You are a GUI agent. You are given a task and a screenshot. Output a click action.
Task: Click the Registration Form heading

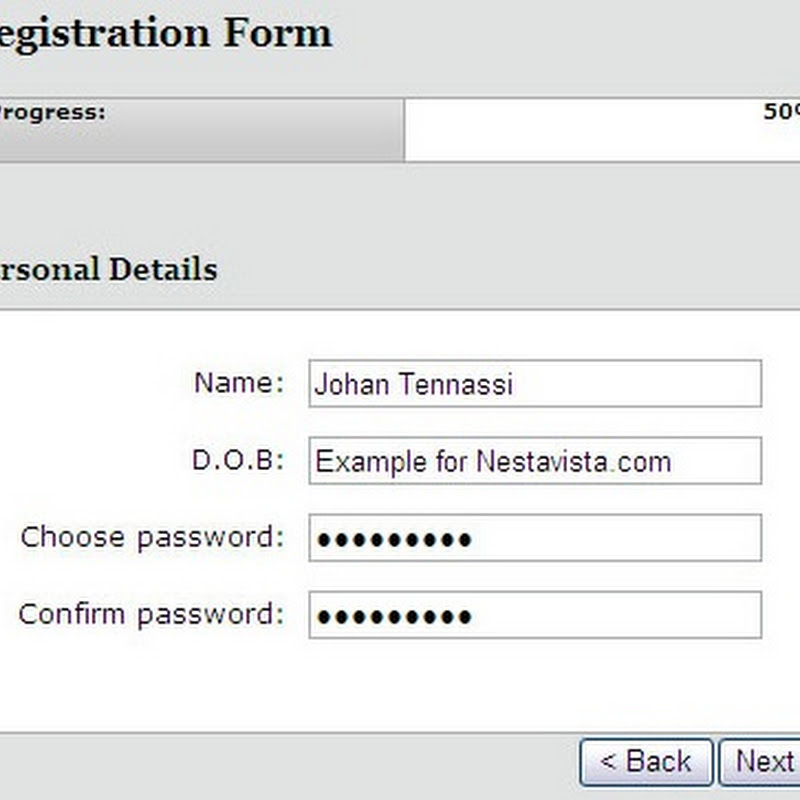pos(164,33)
